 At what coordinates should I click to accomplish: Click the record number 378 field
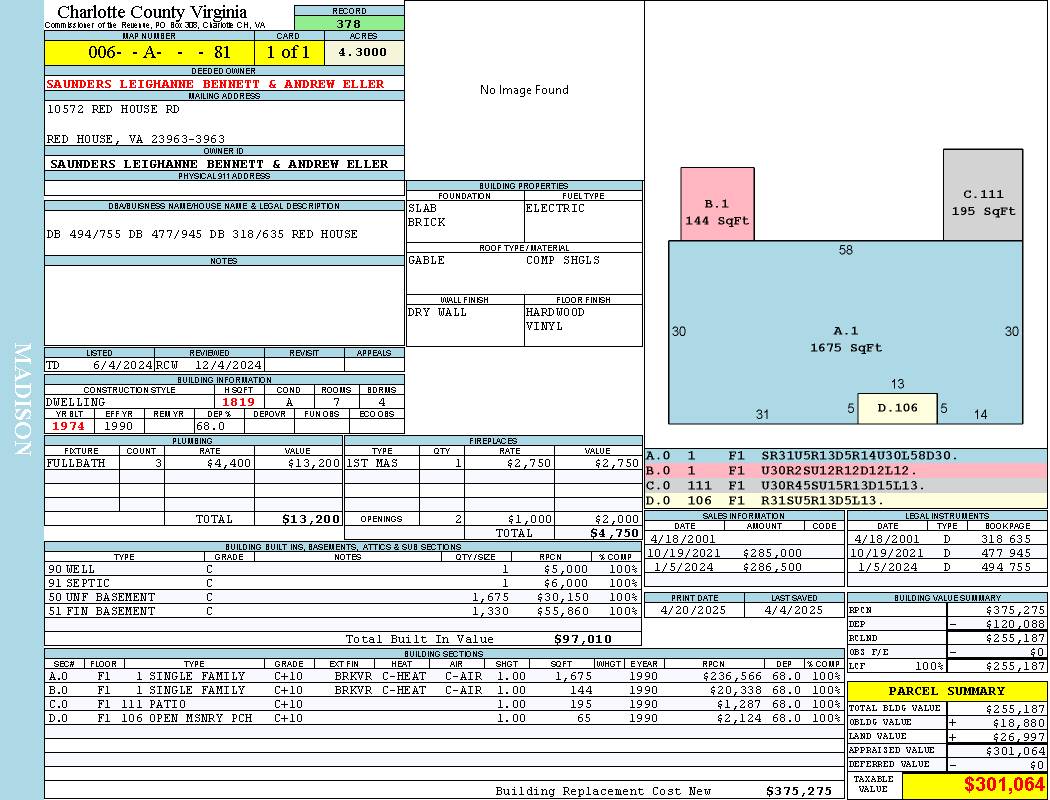(349, 23)
